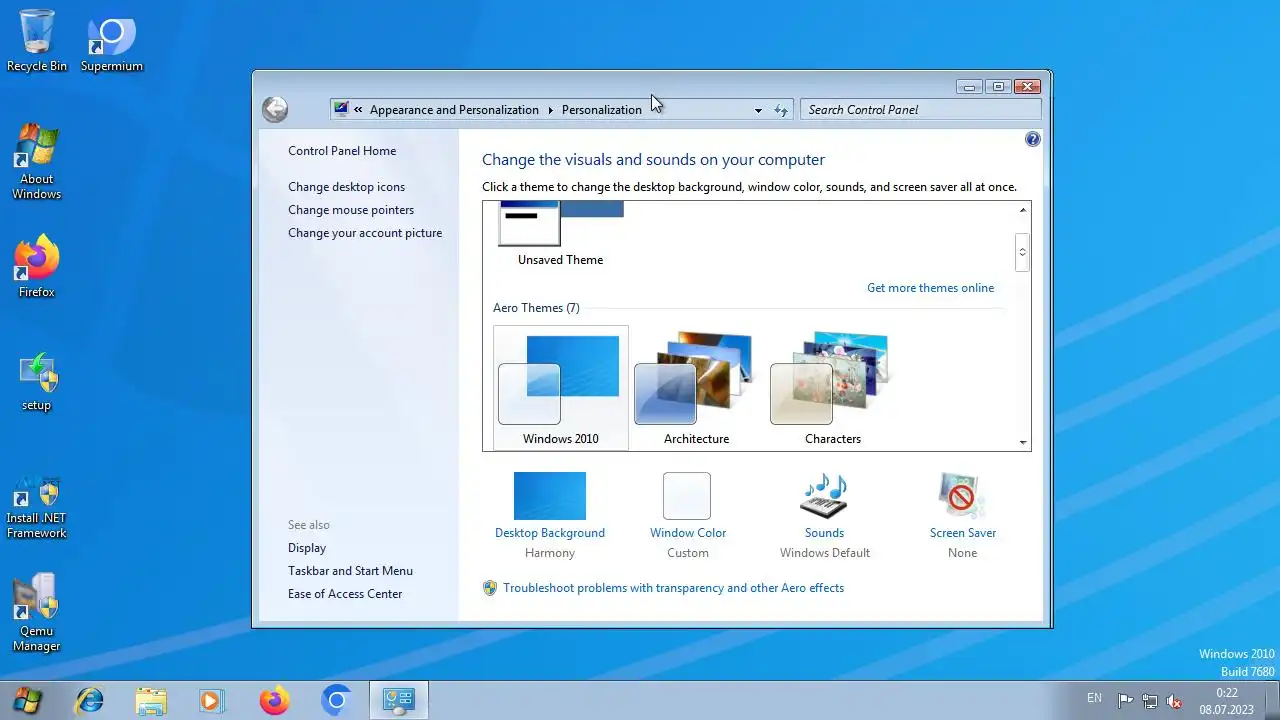Launch Firefox from the taskbar
This screenshot has width=1280, height=720.
(274, 700)
